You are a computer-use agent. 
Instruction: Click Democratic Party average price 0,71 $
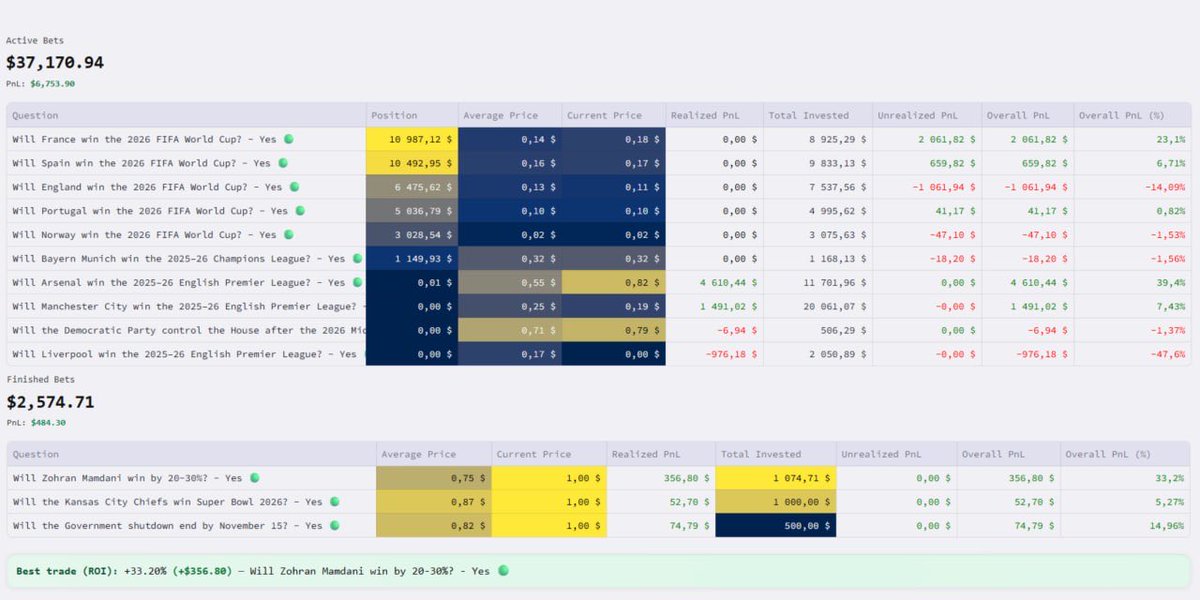(x=510, y=331)
